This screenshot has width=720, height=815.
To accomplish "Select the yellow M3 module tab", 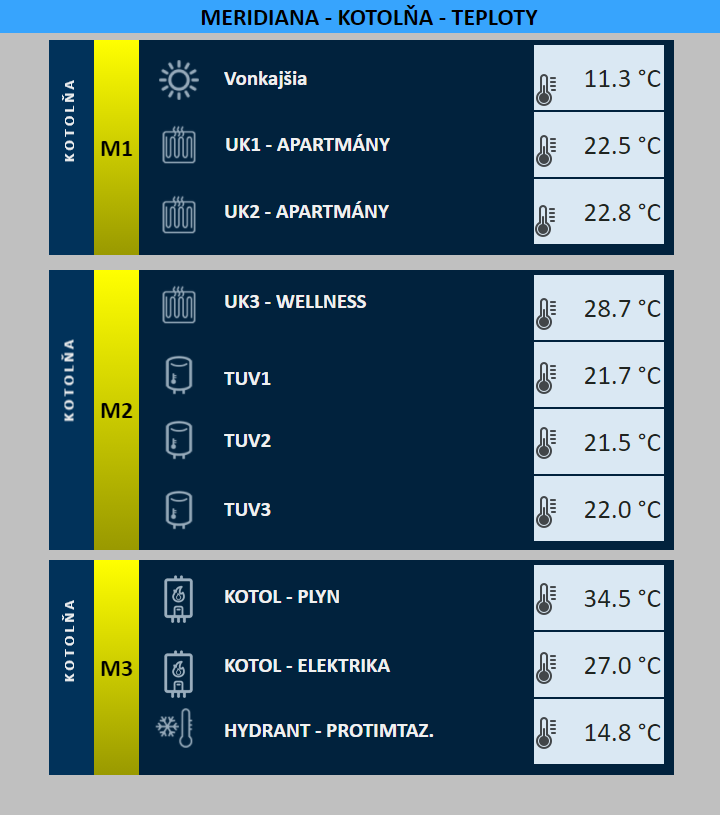I will click(x=116, y=667).
